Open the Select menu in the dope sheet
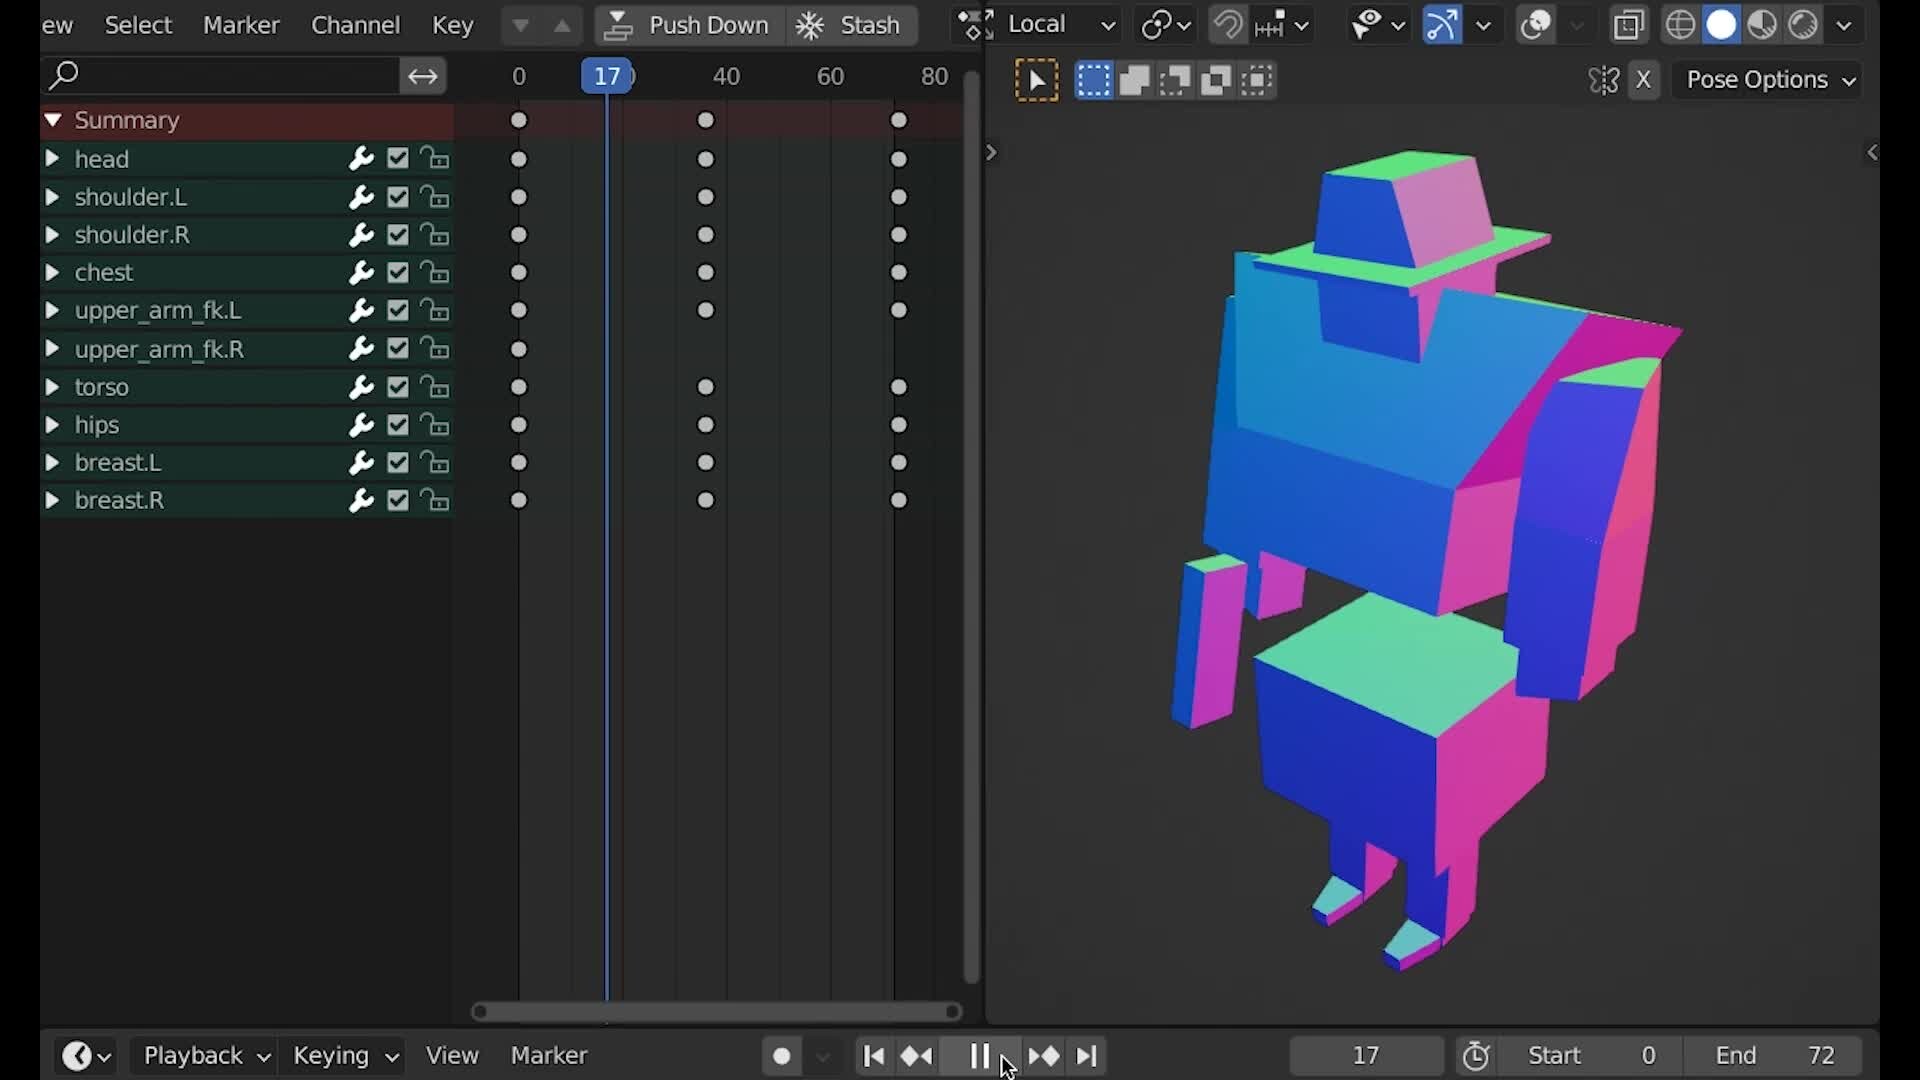 click(138, 25)
